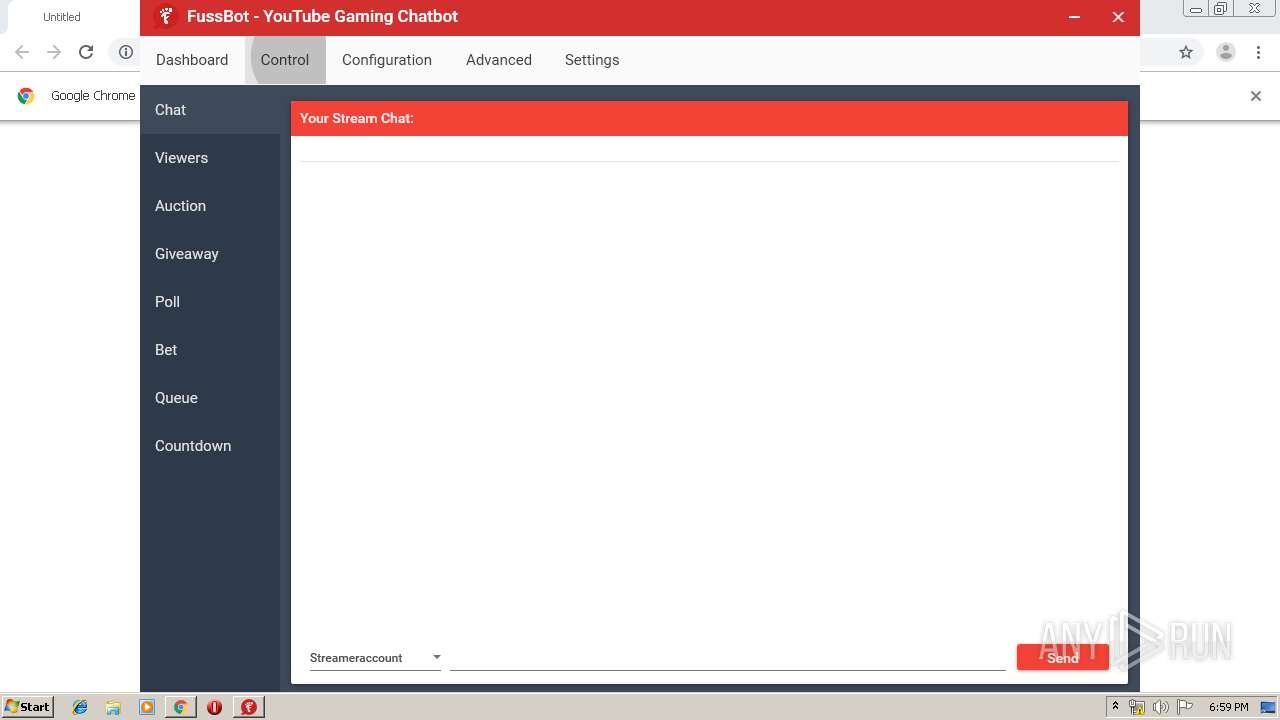
Task: Open the Windows Start menu
Action: tap(28, 707)
